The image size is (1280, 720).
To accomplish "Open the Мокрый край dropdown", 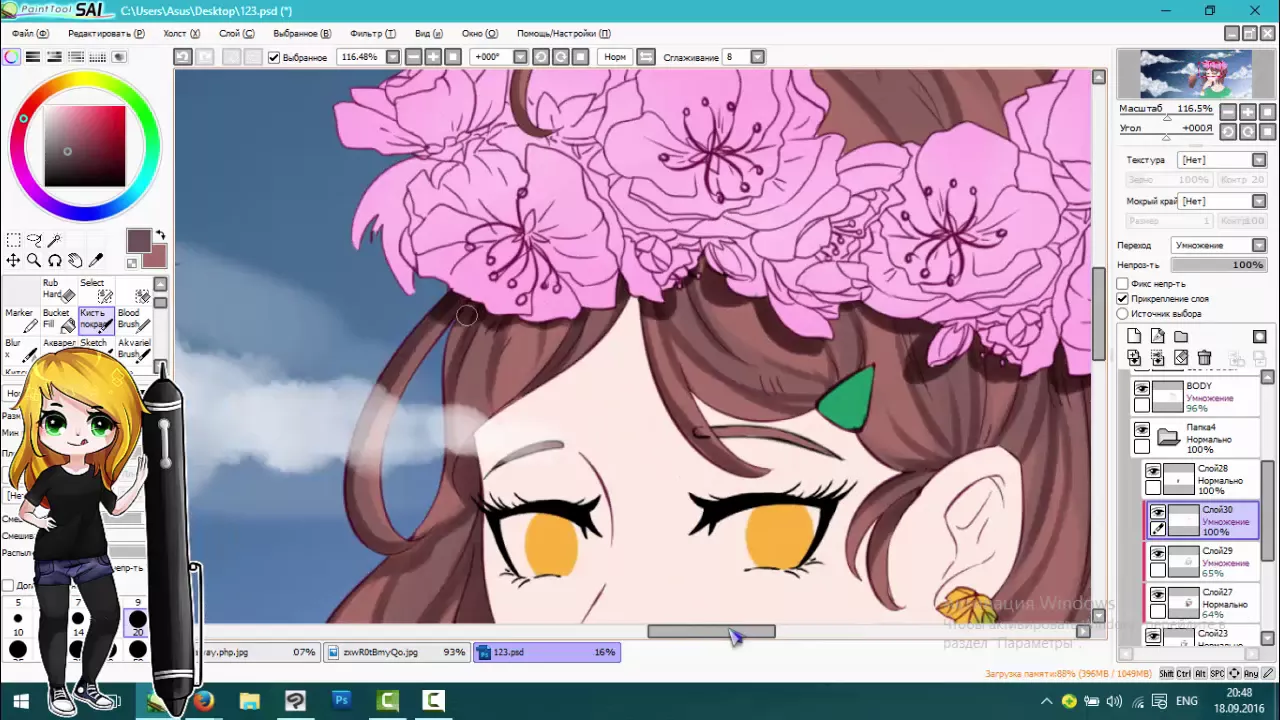I will 1259,201.
